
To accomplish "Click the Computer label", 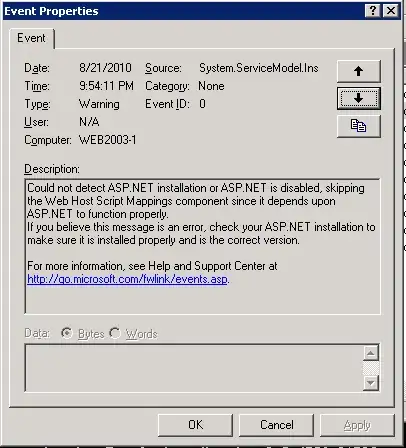I will 48,140.
